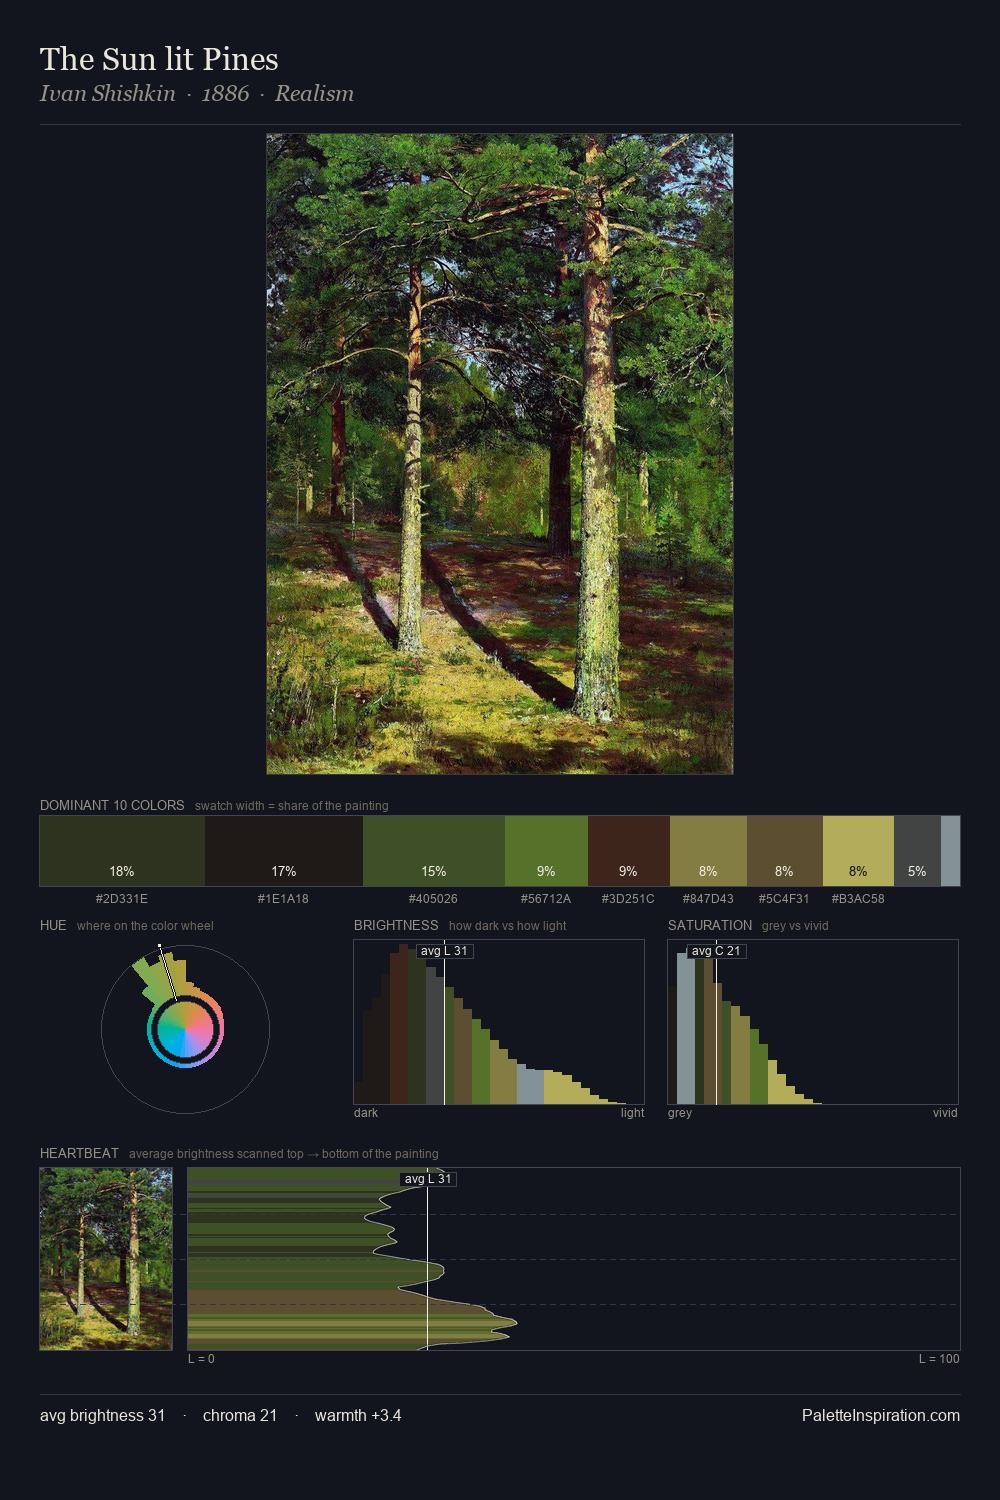Click the DOMINANT 10 COLORS heading
This screenshot has width=1000, height=1500.
tap(112, 805)
